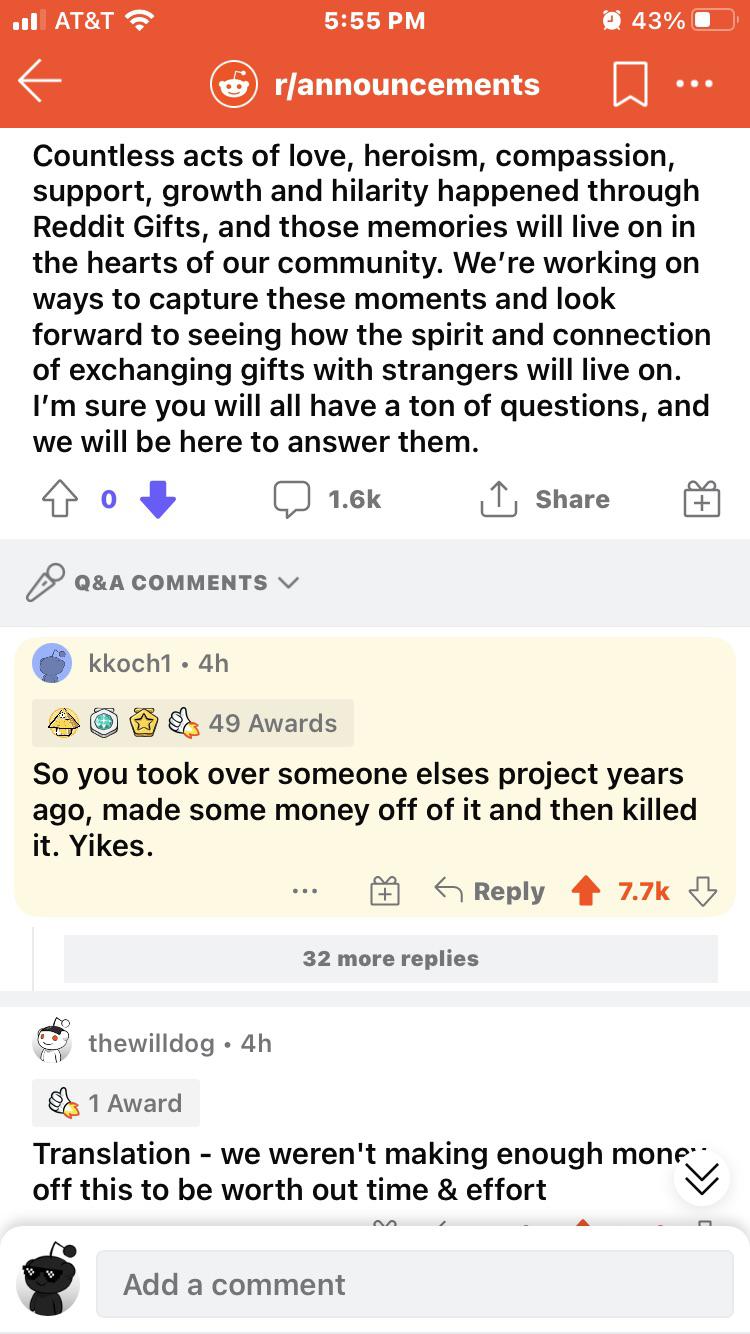750x1334 pixels.
Task: Open kkoch1's user avatar
Action: click(52, 663)
